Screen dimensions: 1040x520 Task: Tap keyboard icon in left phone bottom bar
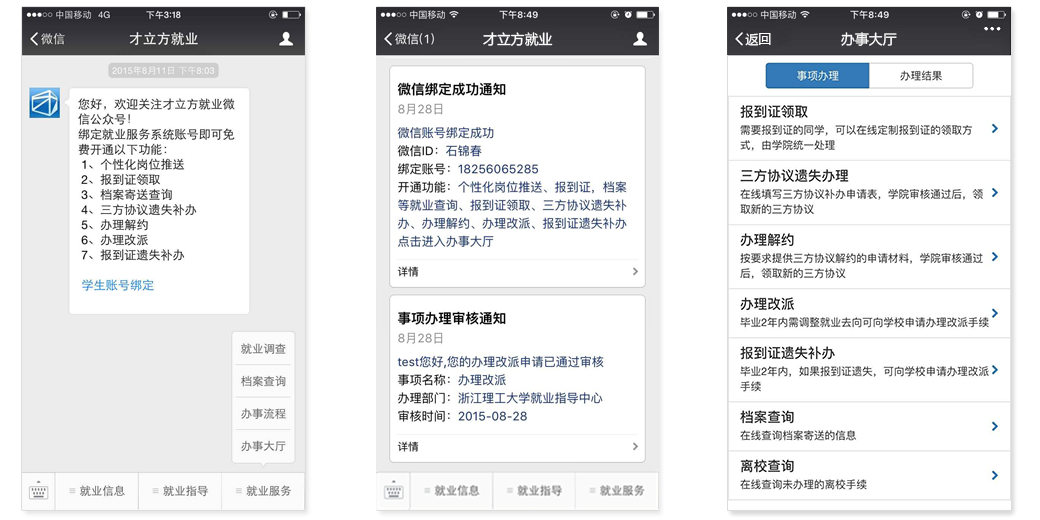pos(38,491)
